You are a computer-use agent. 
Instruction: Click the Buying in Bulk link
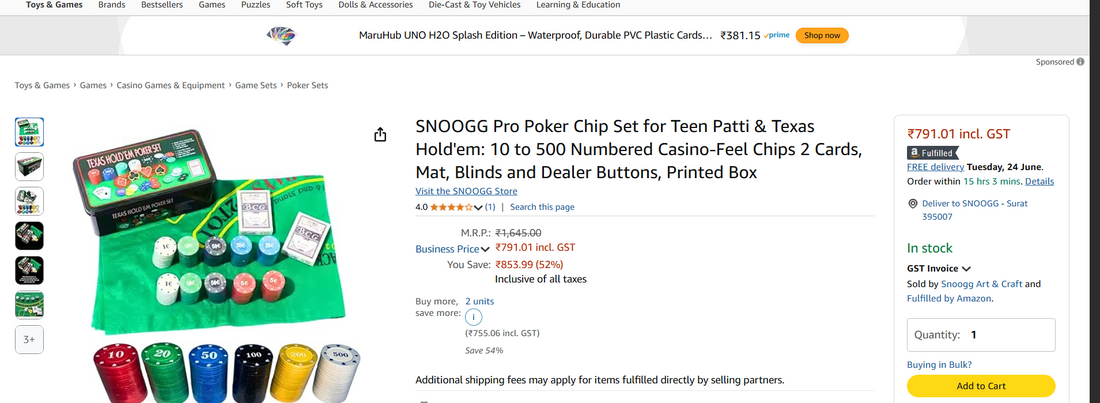click(939, 365)
